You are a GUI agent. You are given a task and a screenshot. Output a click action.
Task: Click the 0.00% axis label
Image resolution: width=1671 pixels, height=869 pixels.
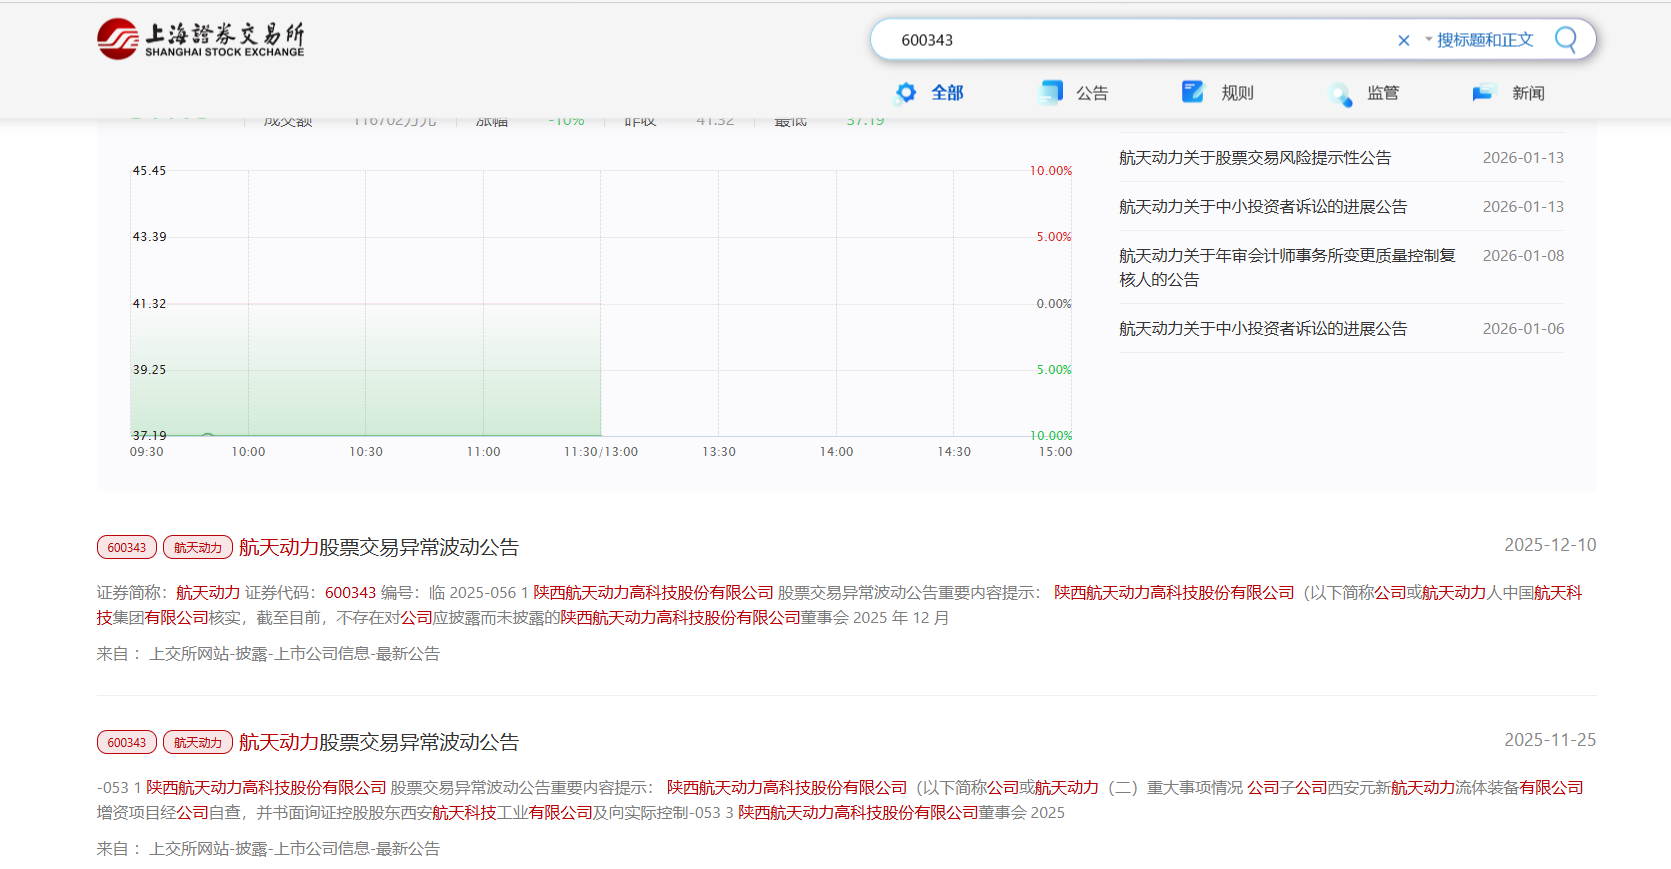coord(1054,304)
